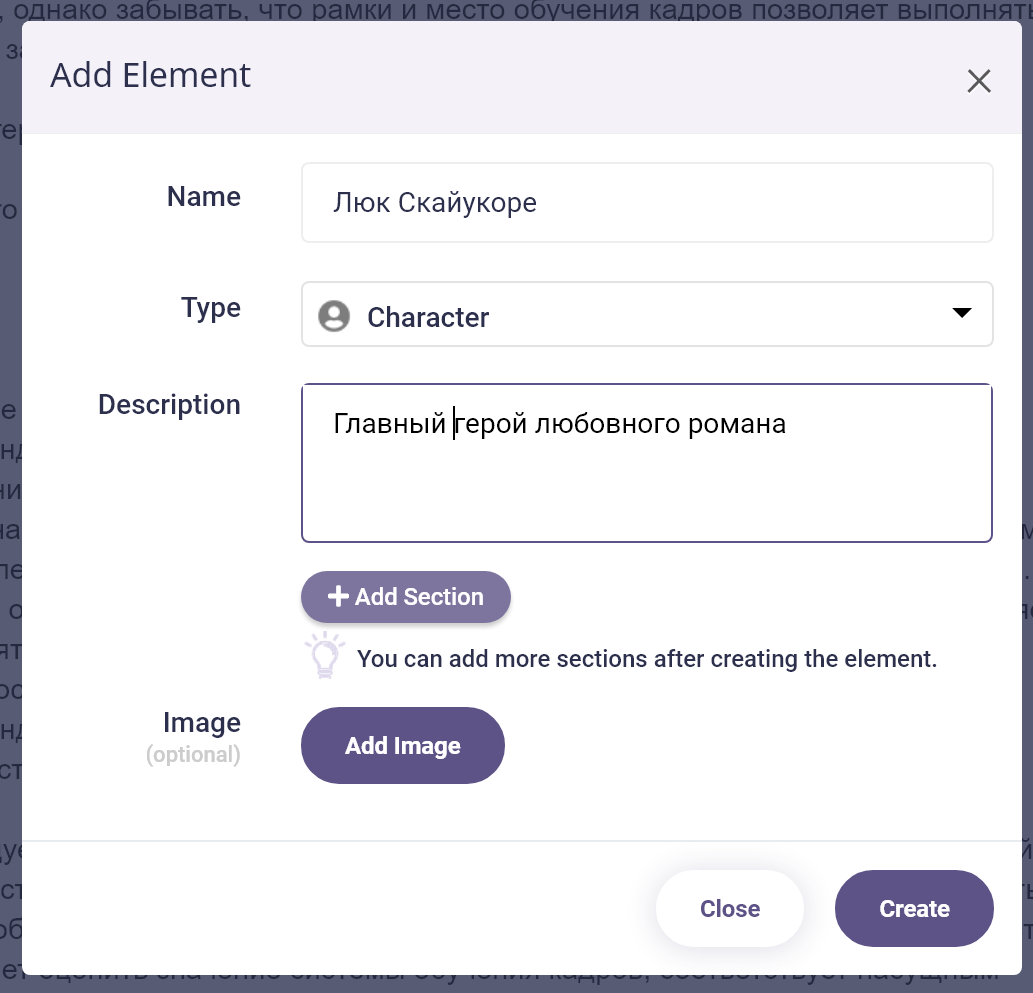Image resolution: width=1033 pixels, height=993 pixels.
Task: Click the Create button
Action: point(914,909)
